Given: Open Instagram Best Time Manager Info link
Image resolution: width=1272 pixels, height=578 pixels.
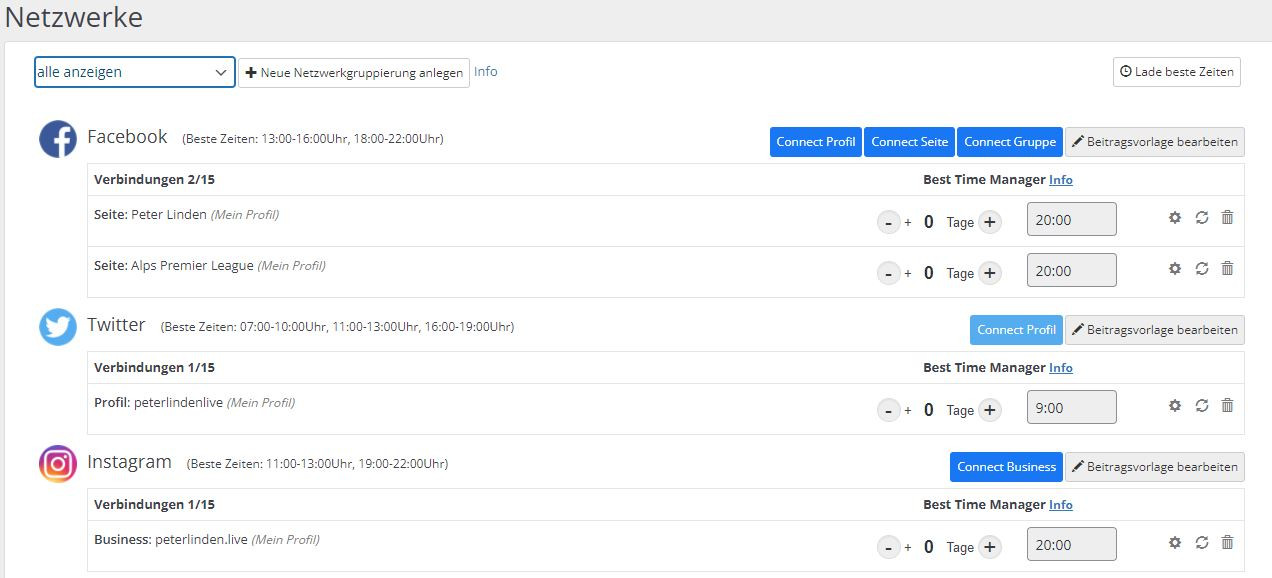Looking at the screenshot, I should (x=1061, y=505).
